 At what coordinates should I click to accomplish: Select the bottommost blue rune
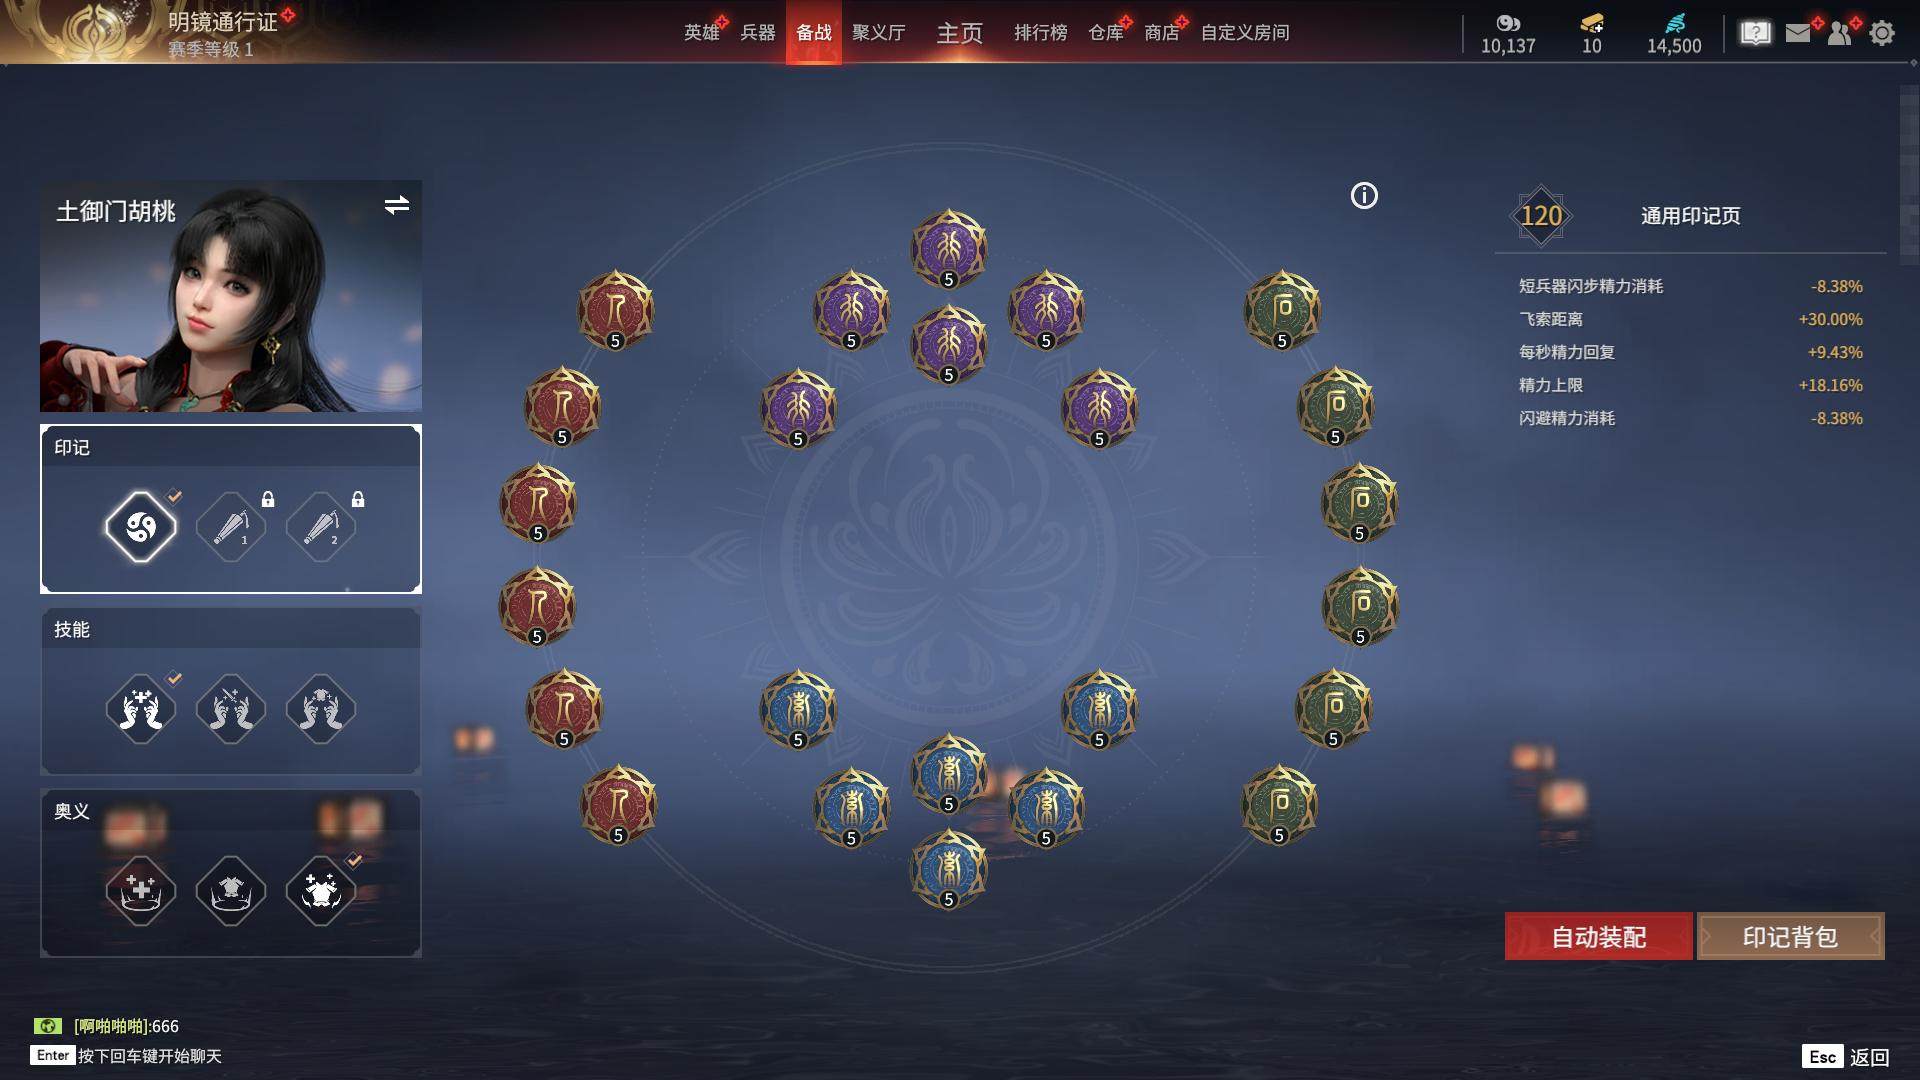[949, 868]
